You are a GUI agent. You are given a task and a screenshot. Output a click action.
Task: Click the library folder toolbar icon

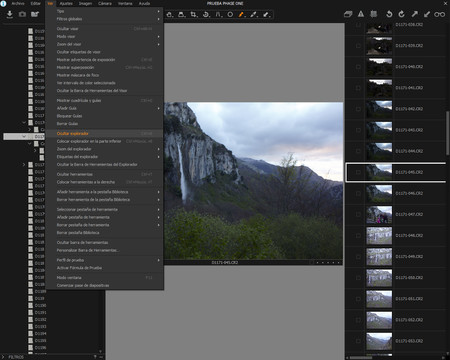point(35,14)
